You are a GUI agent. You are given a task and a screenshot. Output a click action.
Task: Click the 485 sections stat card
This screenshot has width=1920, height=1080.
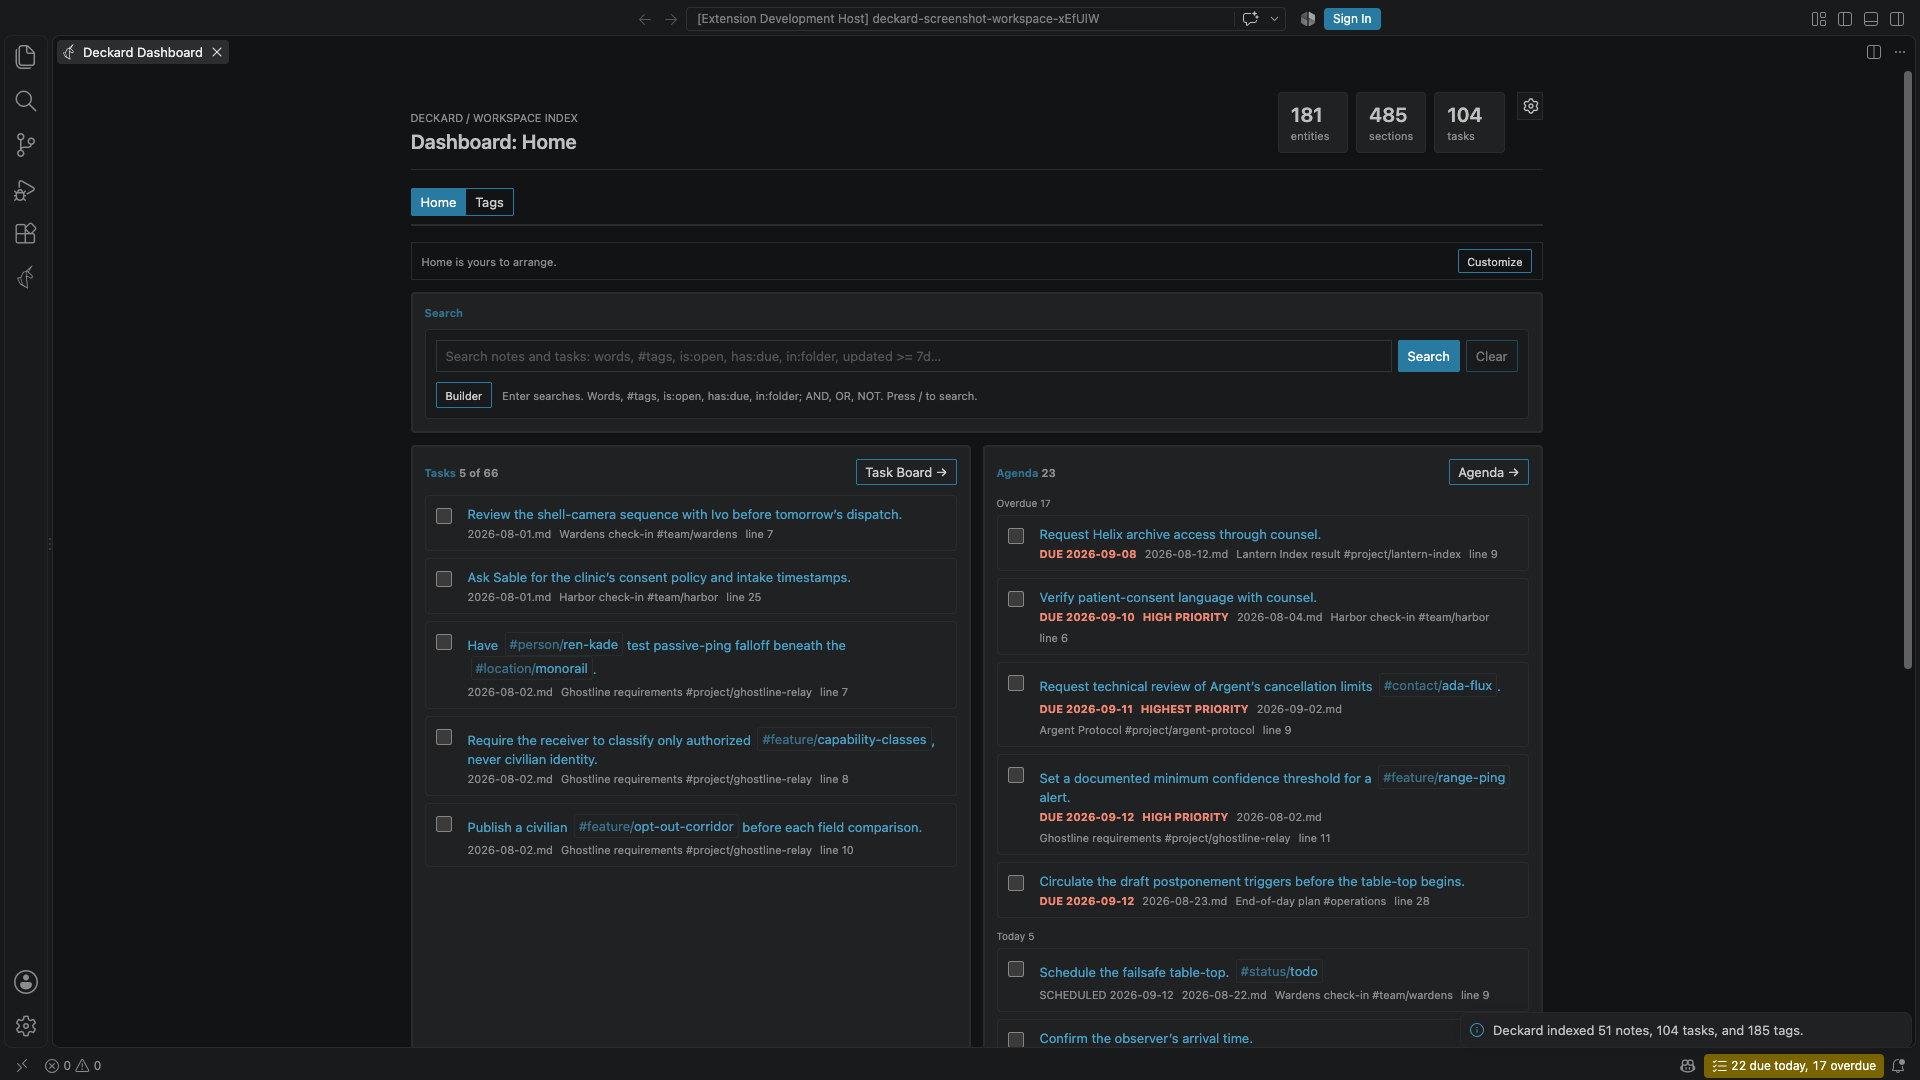coord(1390,123)
